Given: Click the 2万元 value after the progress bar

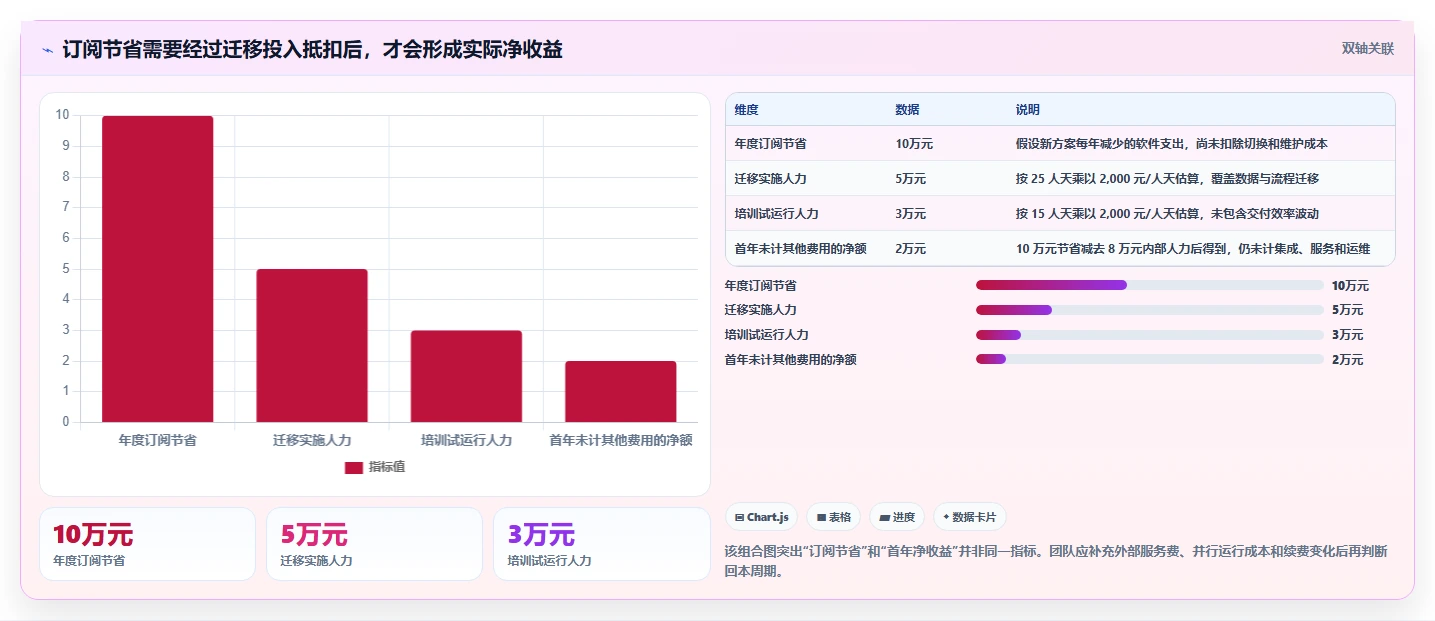Looking at the screenshot, I should [1347, 359].
